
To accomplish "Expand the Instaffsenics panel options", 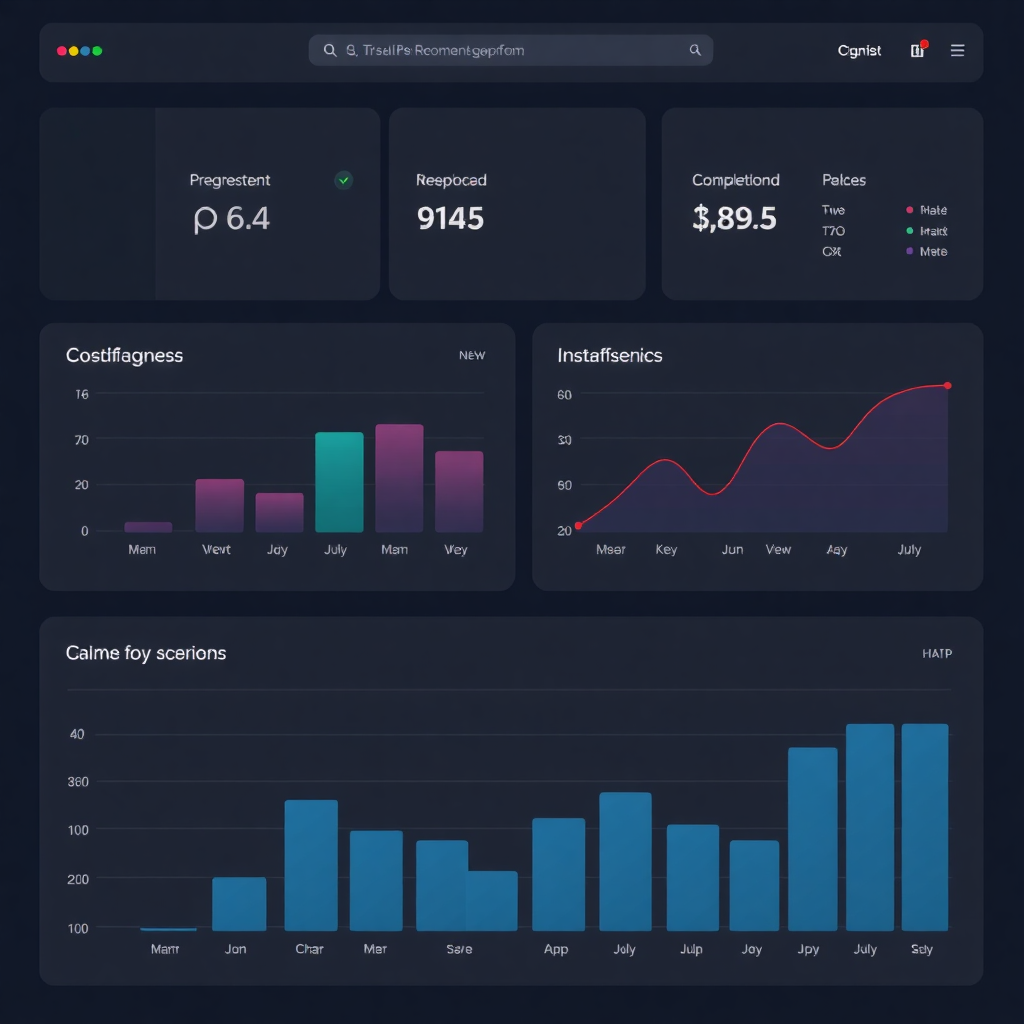I will tap(610, 355).
